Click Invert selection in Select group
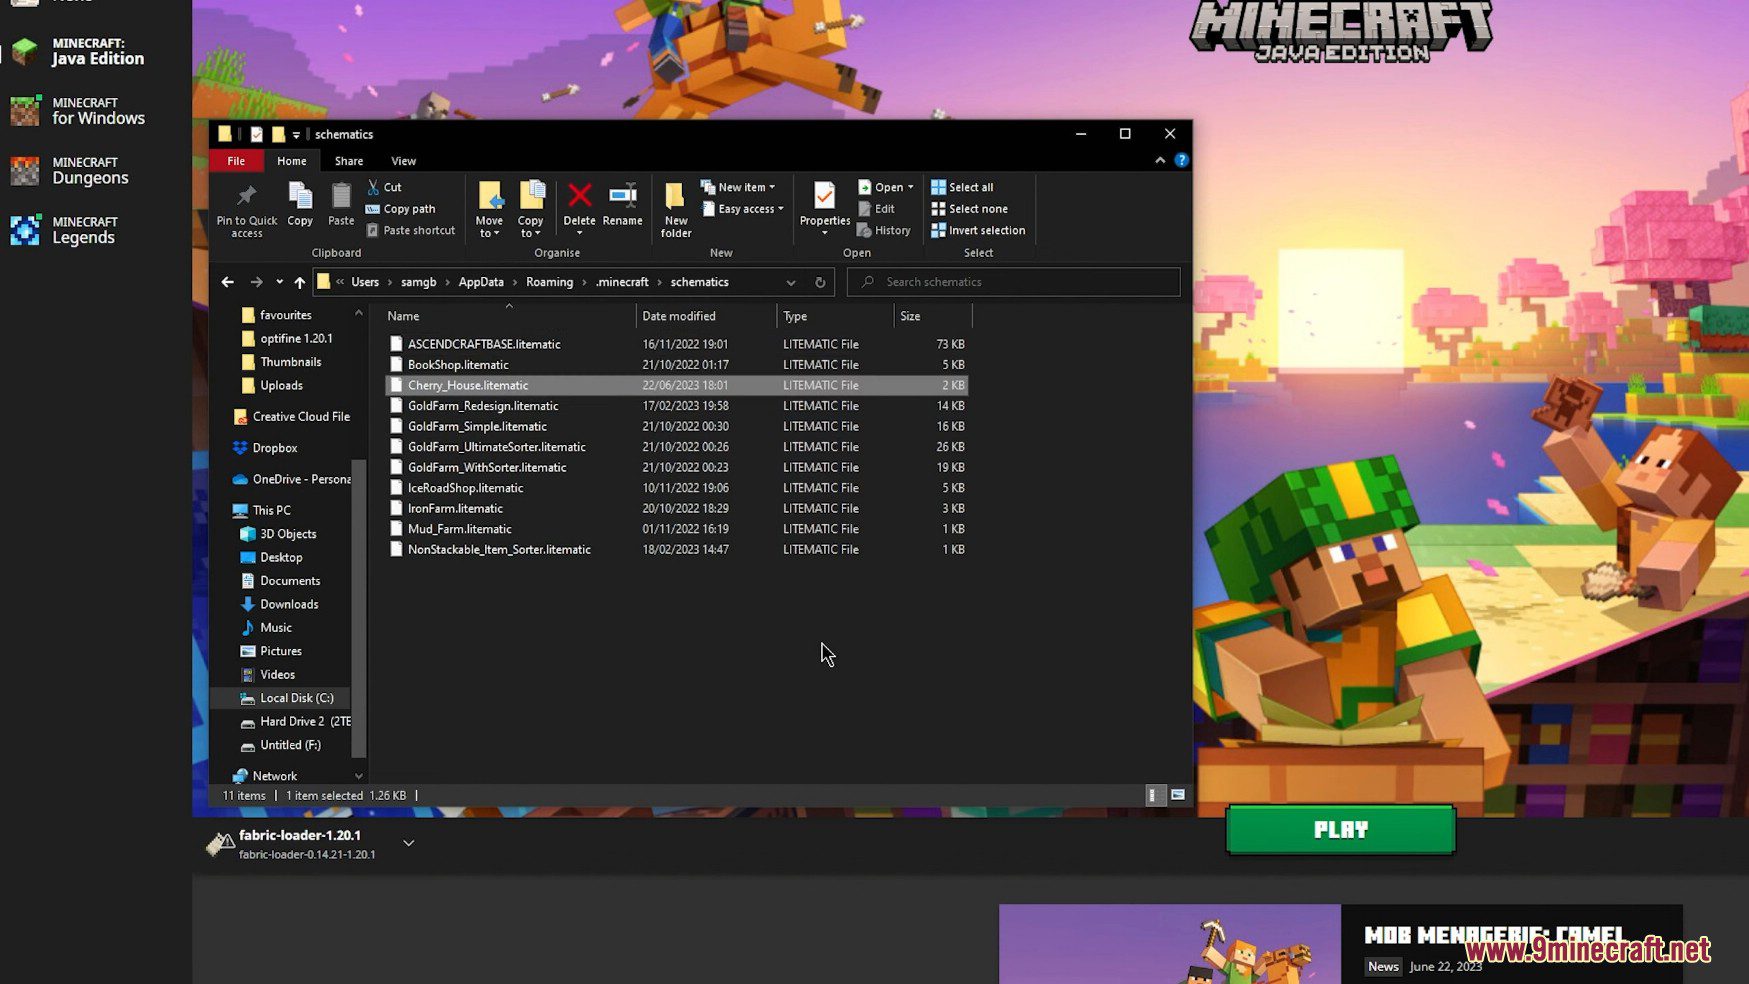Viewport: 1749px width, 984px height. (977, 230)
